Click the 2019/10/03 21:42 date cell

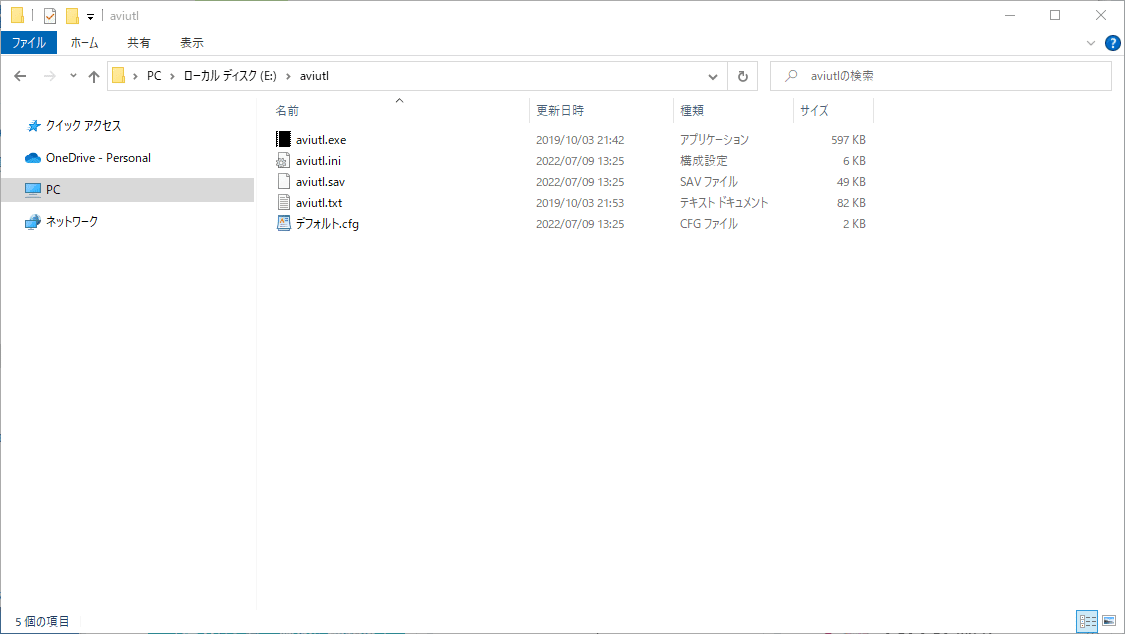click(580, 140)
